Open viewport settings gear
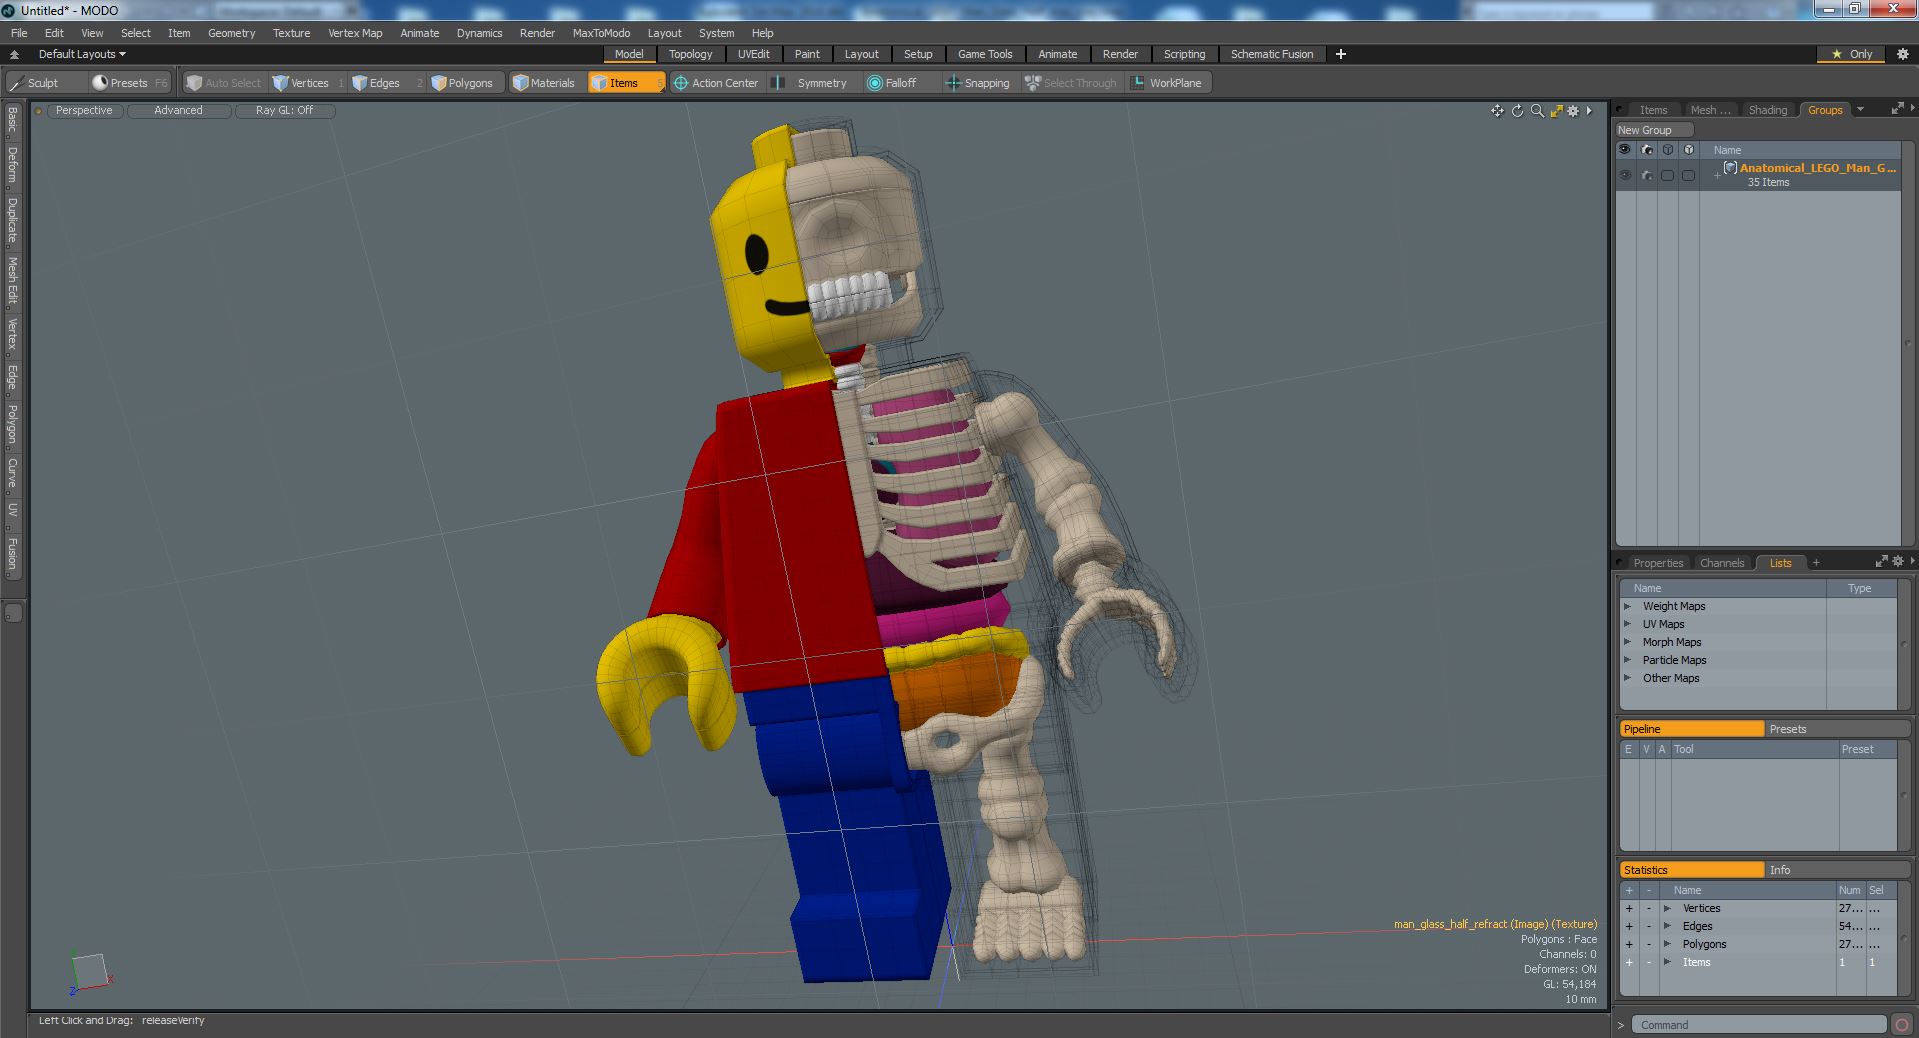 click(x=1573, y=111)
